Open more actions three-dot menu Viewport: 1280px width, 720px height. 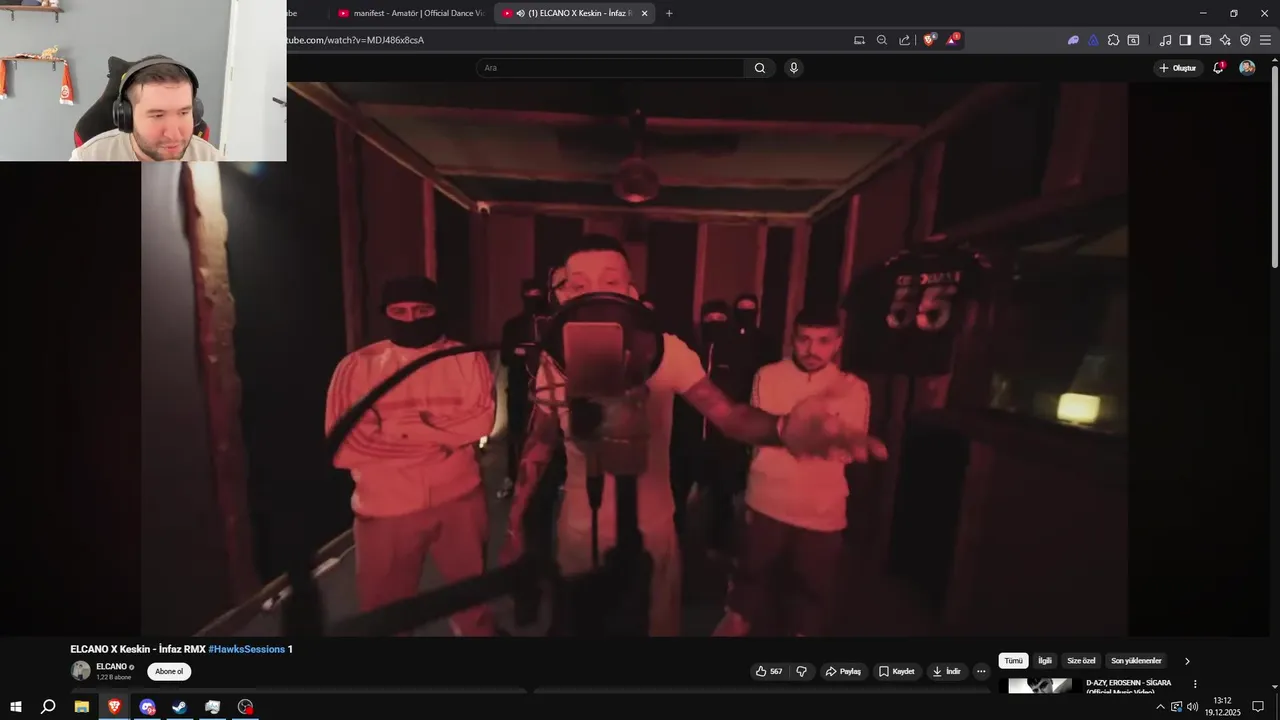coord(982,671)
